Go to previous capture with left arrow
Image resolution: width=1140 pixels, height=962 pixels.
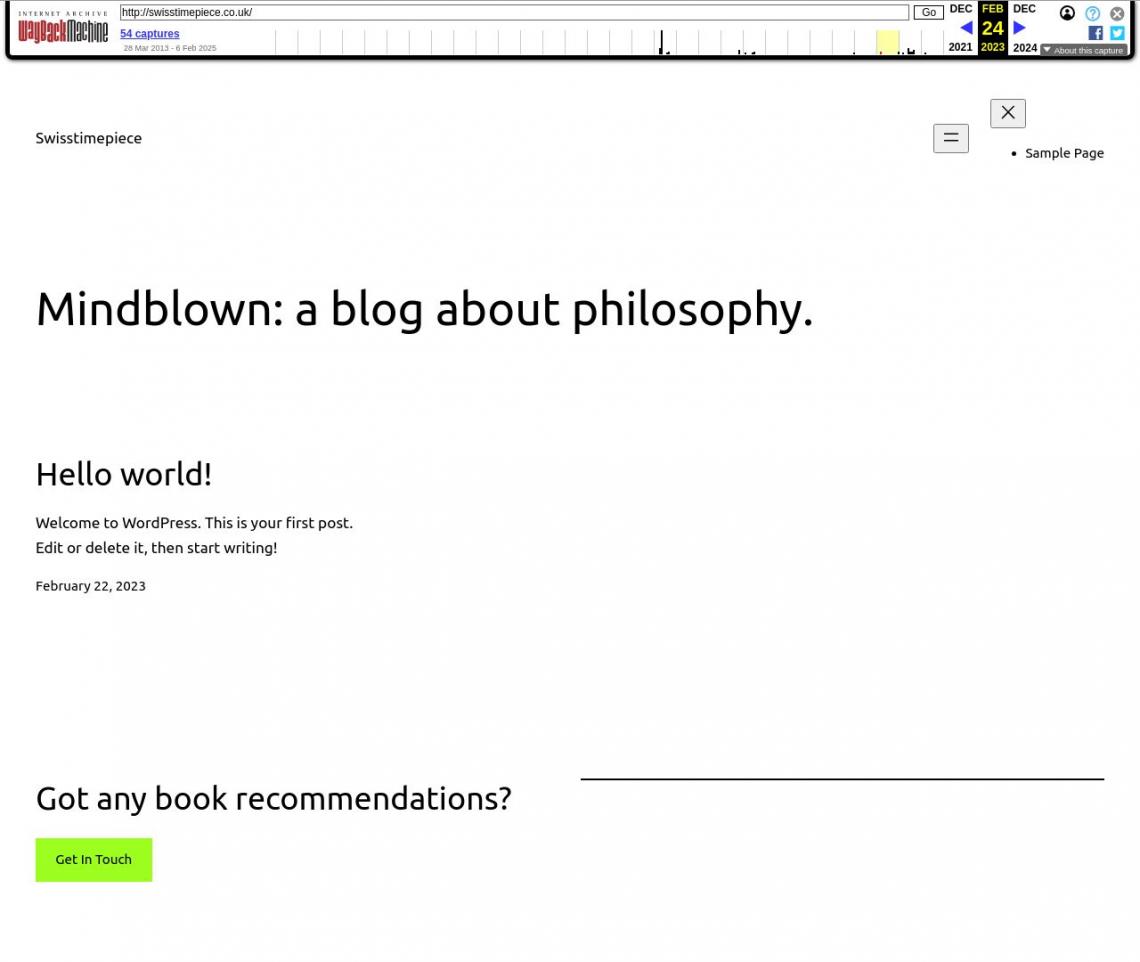tap(965, 28)
